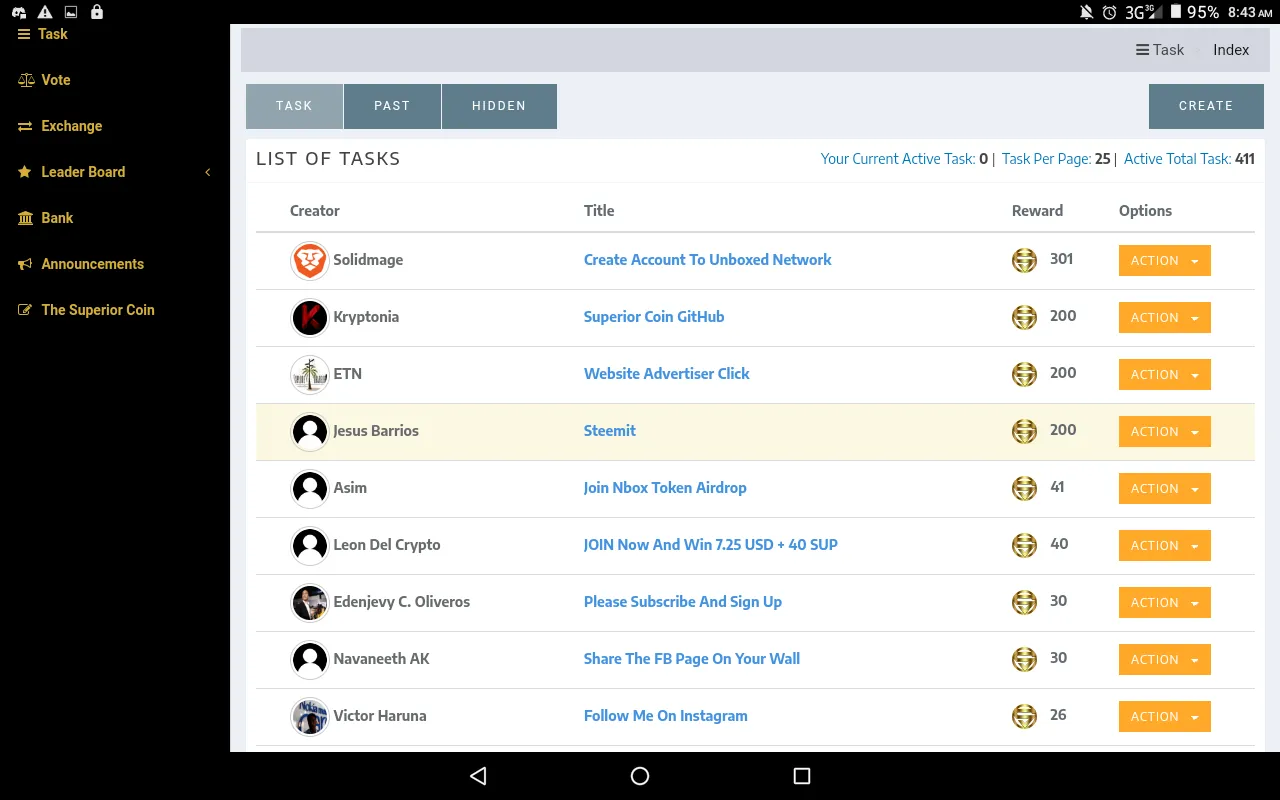Tap the warning triangle status bar icon
Viewport: 1280px width, 800px height.
click(45, 12)
